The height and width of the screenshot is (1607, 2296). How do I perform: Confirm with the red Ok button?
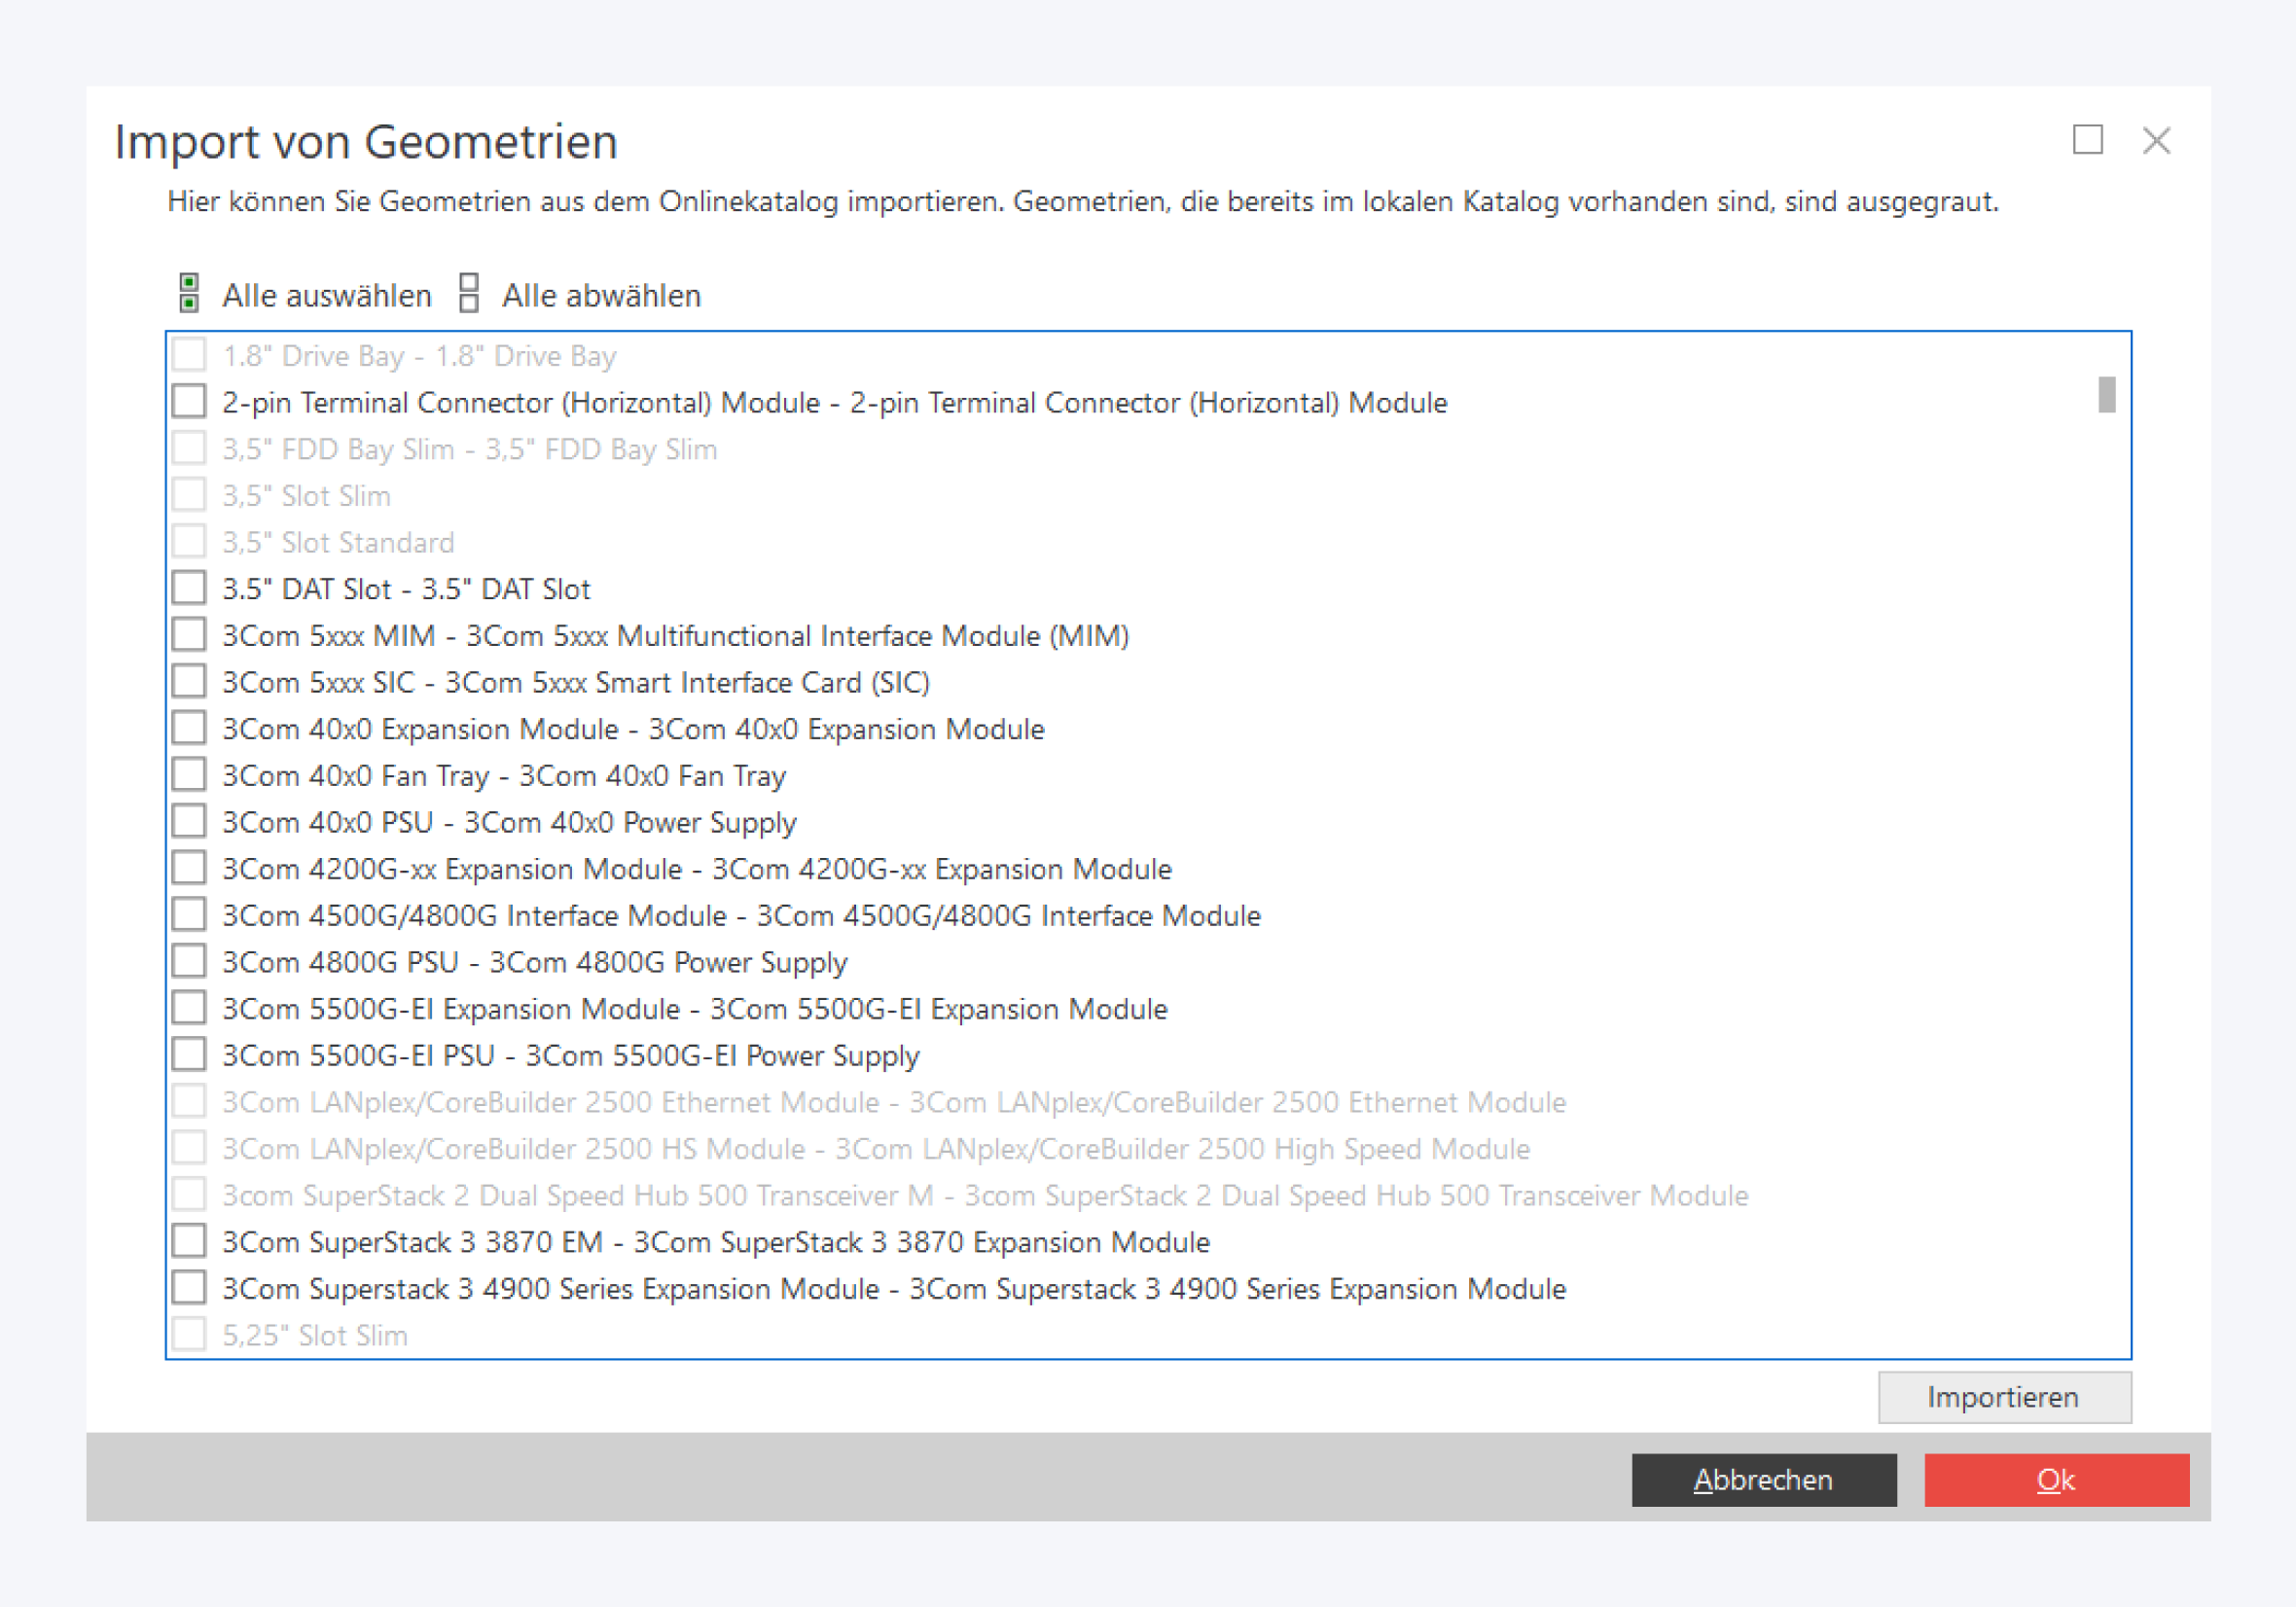tap(2056, 1479)
